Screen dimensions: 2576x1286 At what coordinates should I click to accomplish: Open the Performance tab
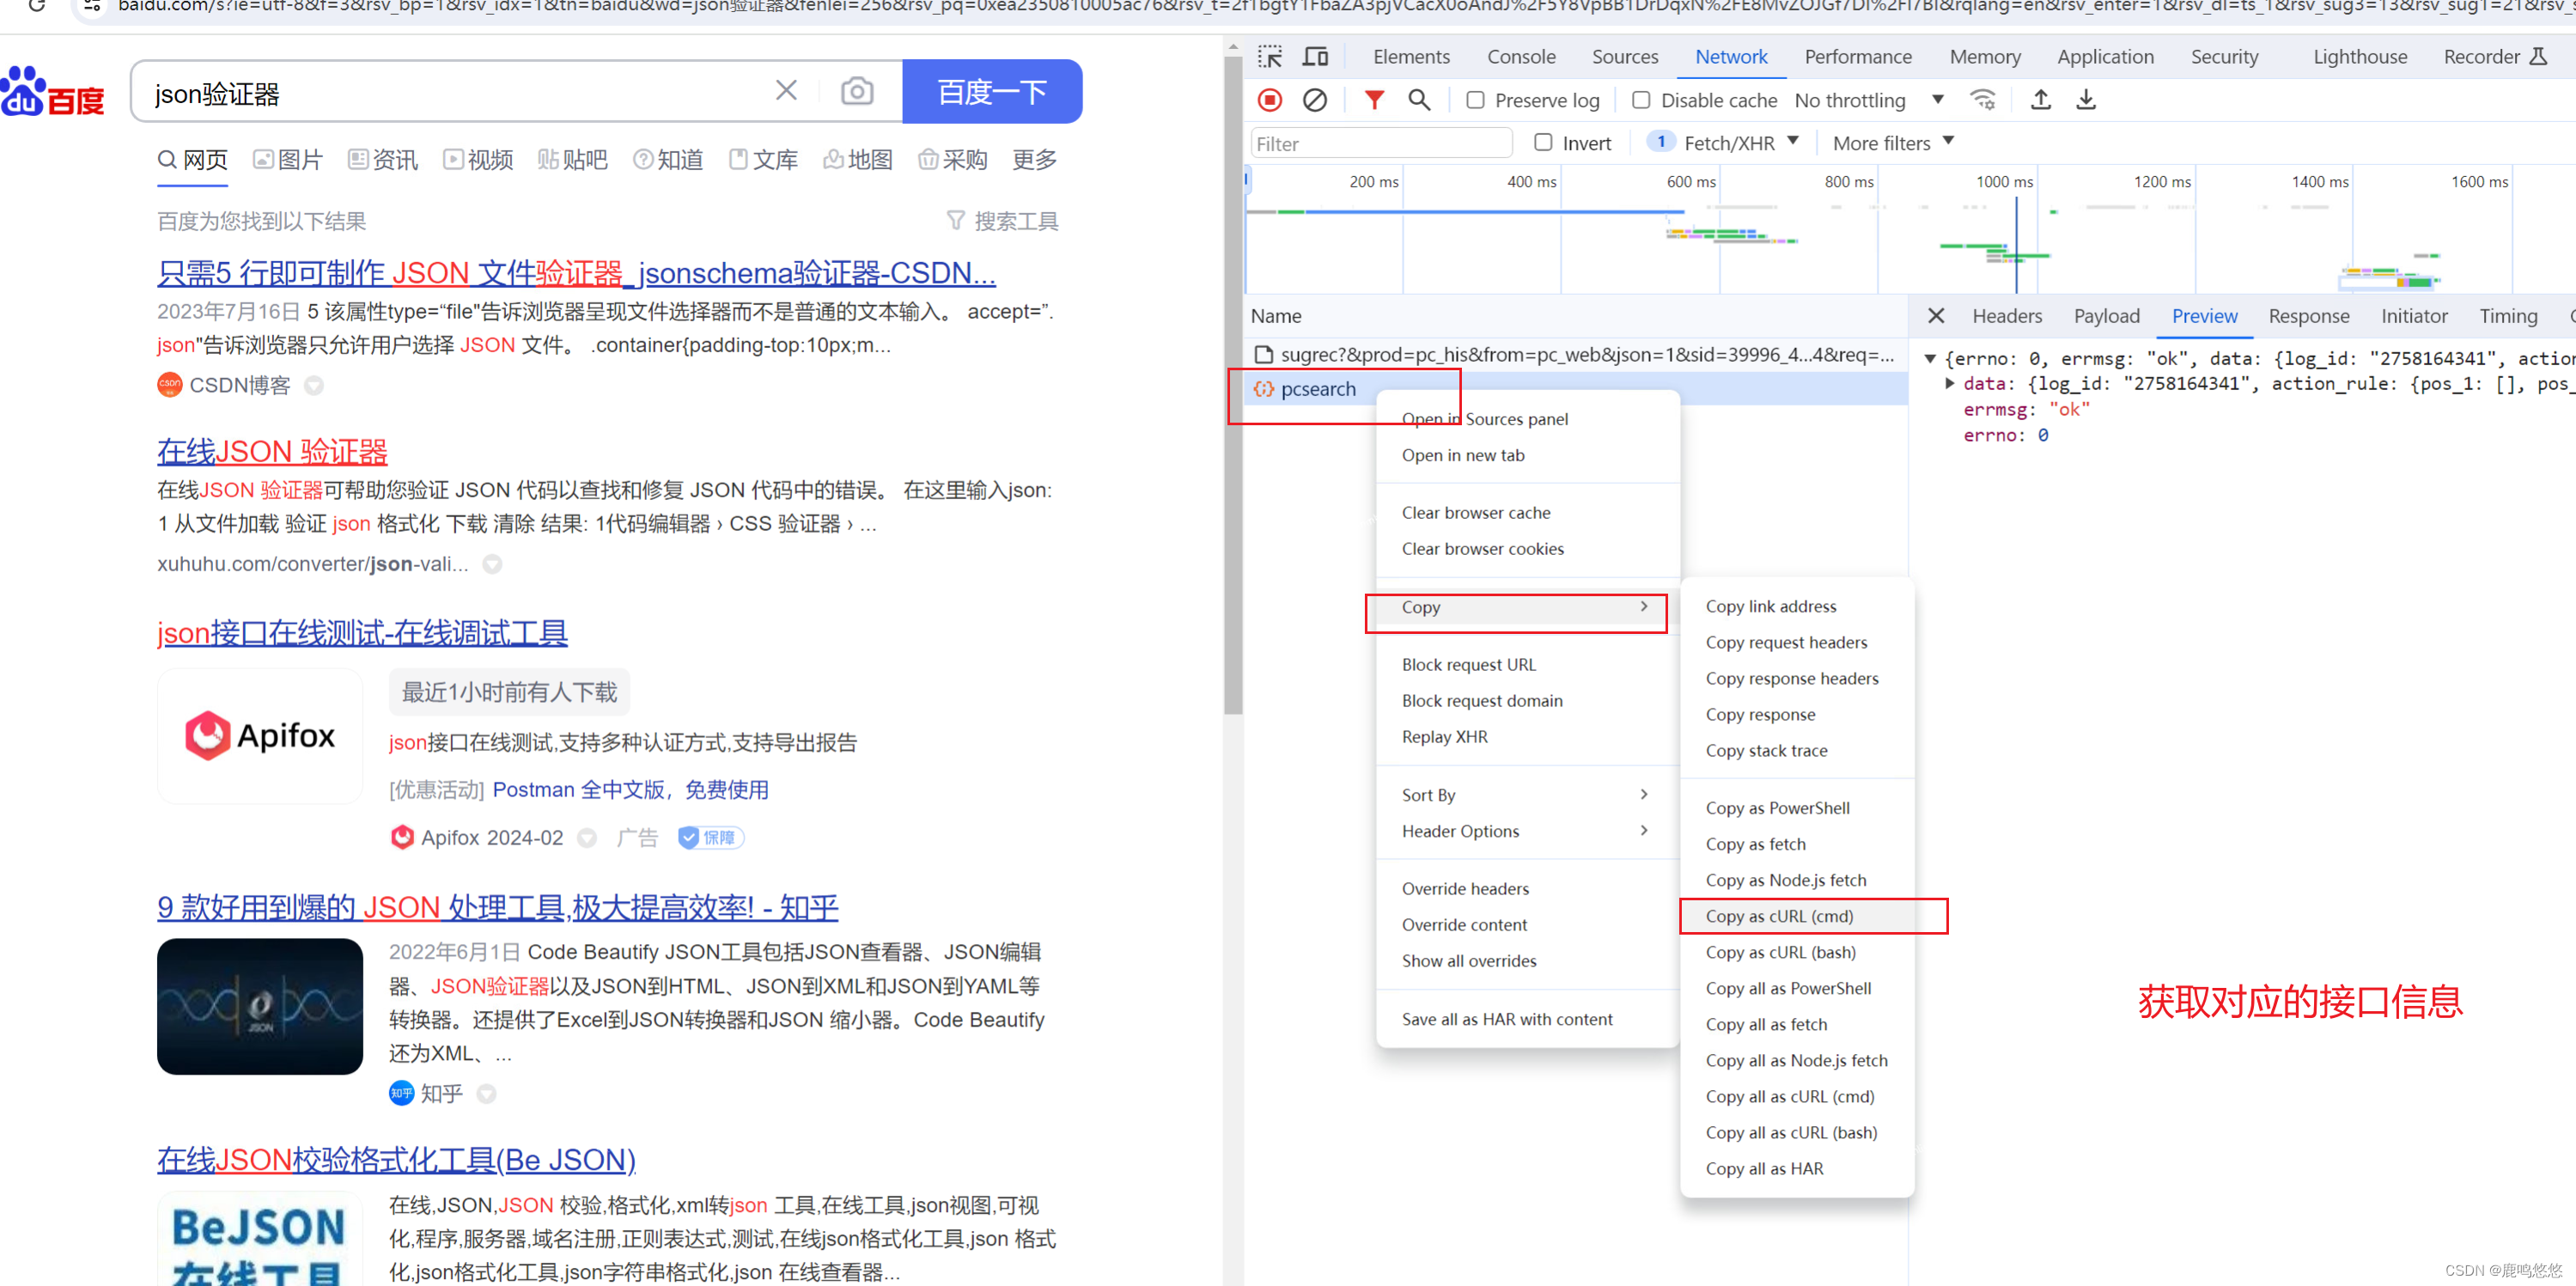(x=1858, y=57)
